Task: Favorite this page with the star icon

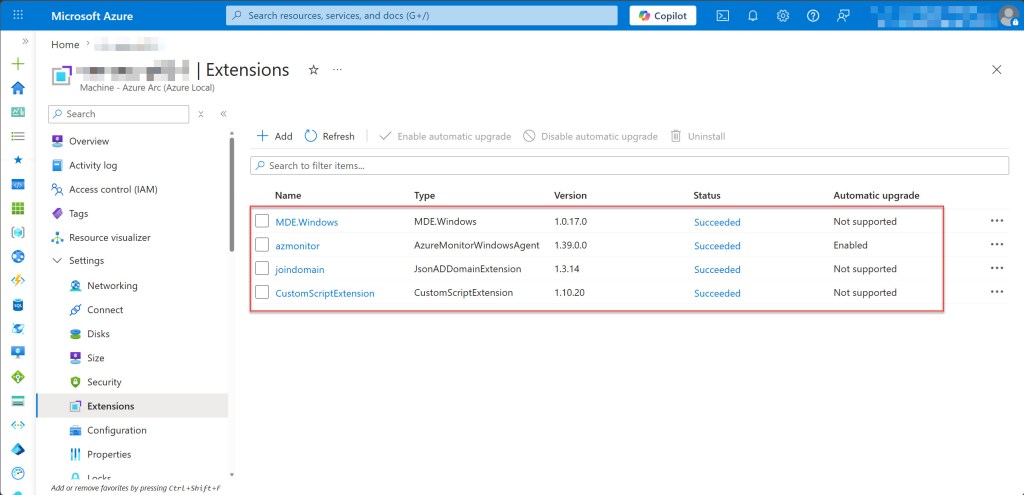Action: (313, 70)
